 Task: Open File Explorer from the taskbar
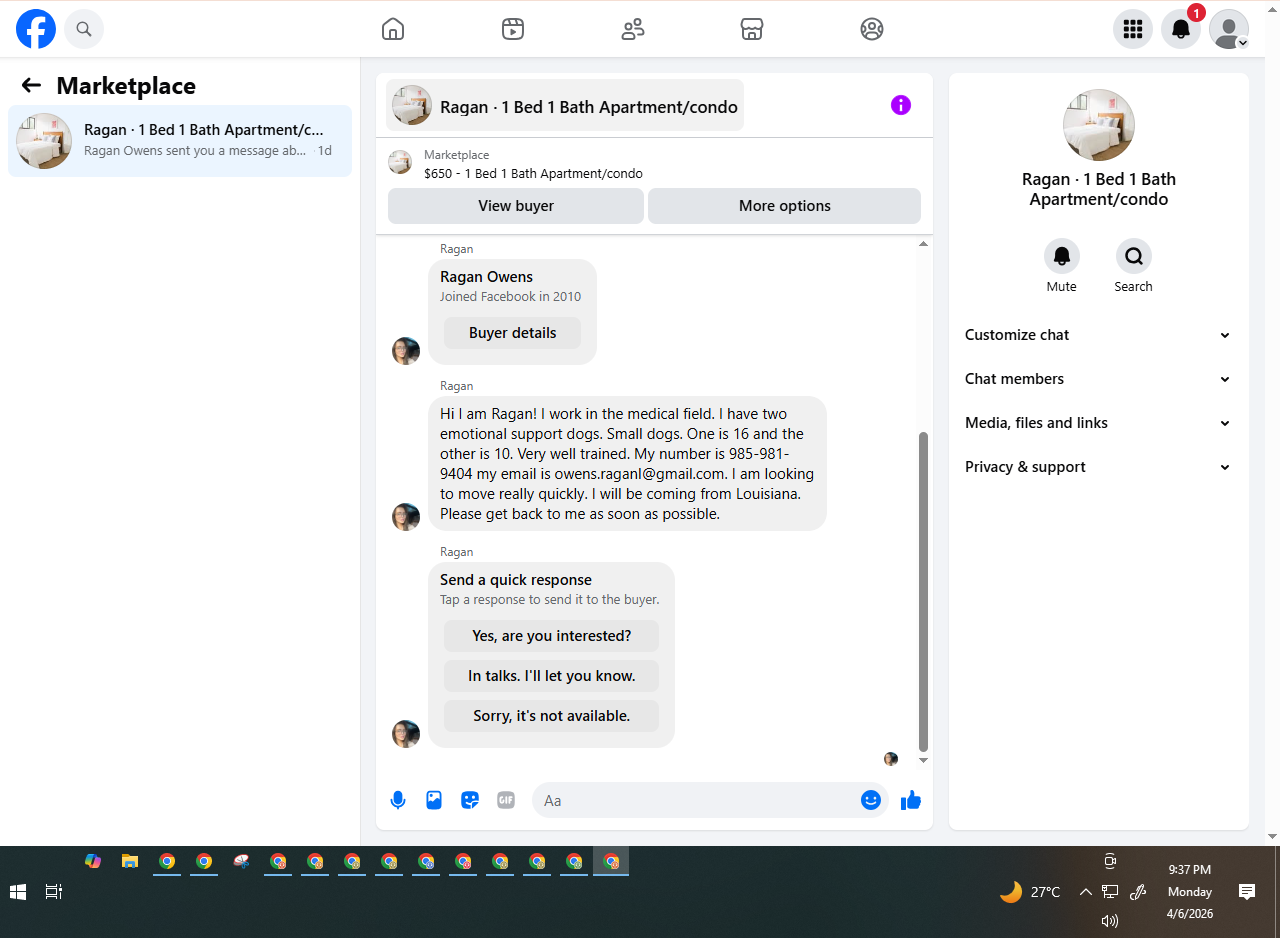coord(130,861)
